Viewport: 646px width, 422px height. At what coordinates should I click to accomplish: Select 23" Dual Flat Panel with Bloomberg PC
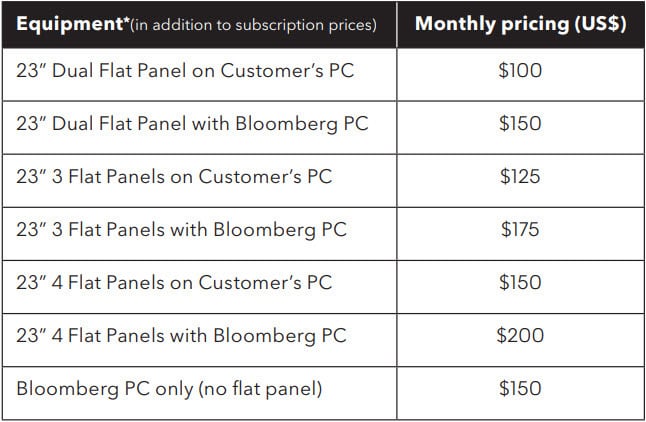coord(192,124)
